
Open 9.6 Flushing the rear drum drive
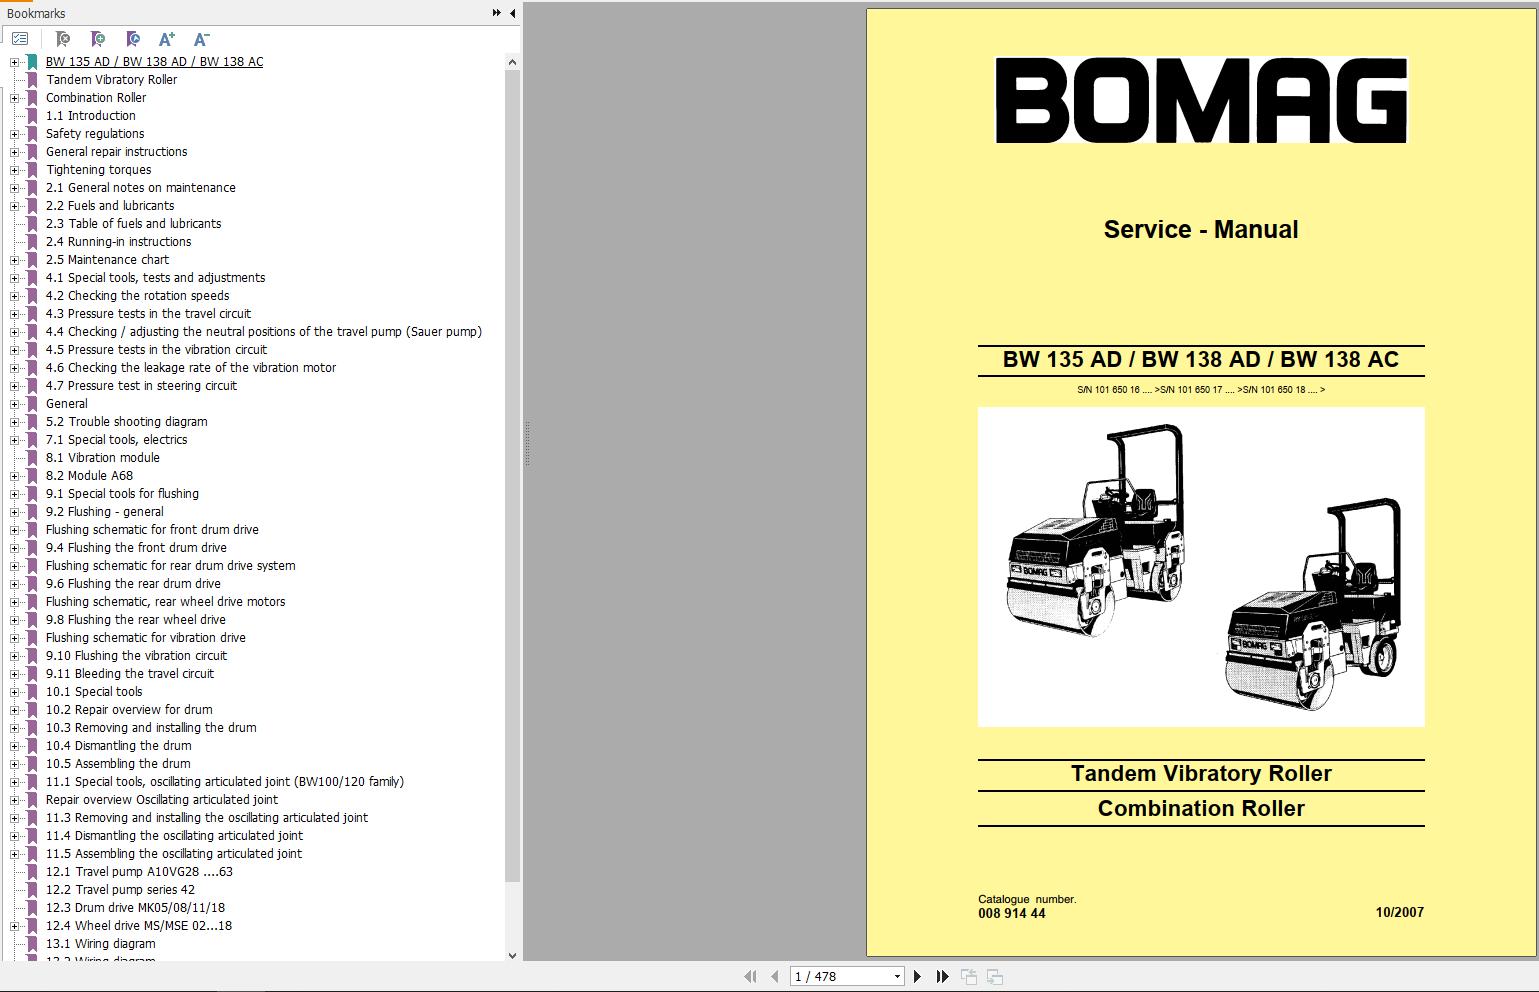pos(133,584)
